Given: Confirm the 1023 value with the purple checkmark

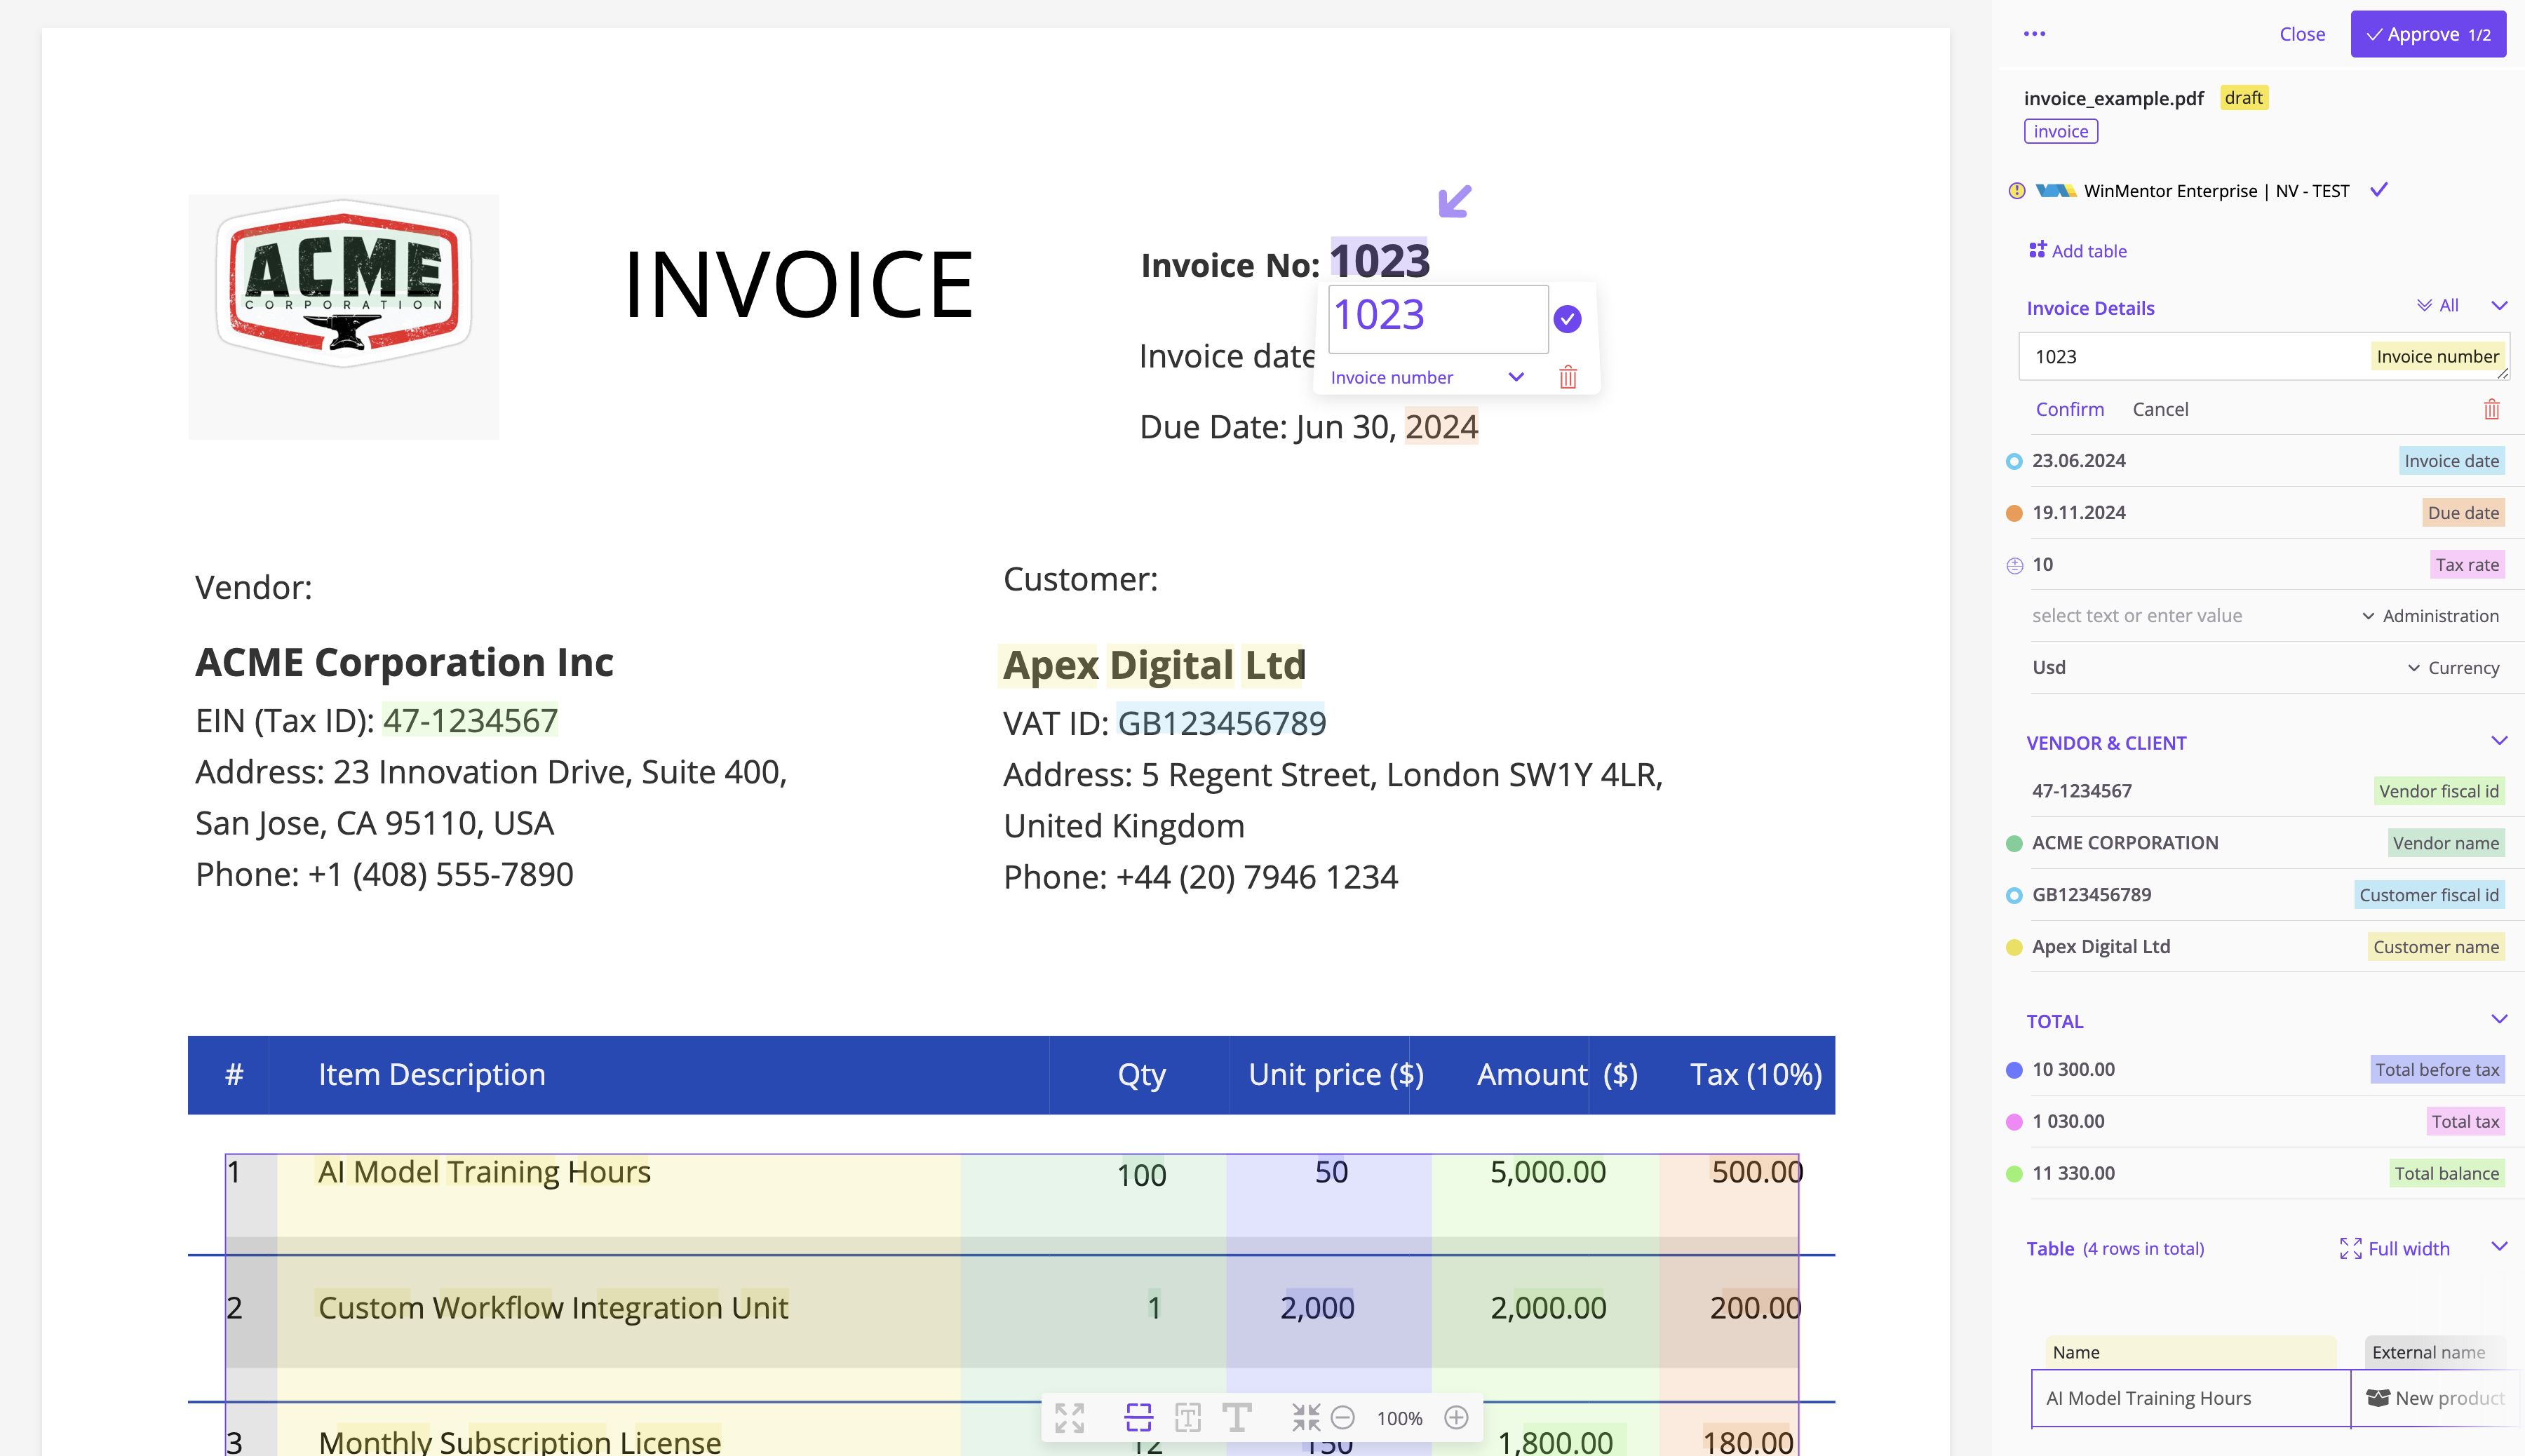Looking at the screenshot, I should (1567, 318).
